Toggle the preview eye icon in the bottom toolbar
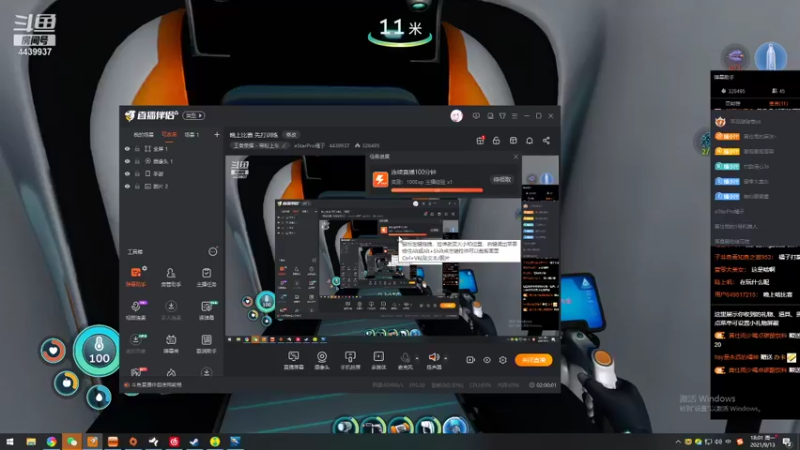800x450 pixels. 487,360
